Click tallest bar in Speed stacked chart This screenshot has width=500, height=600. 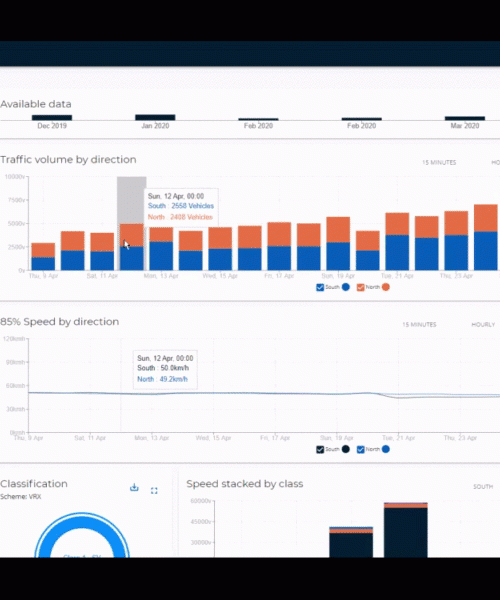[x=406, y=530]
